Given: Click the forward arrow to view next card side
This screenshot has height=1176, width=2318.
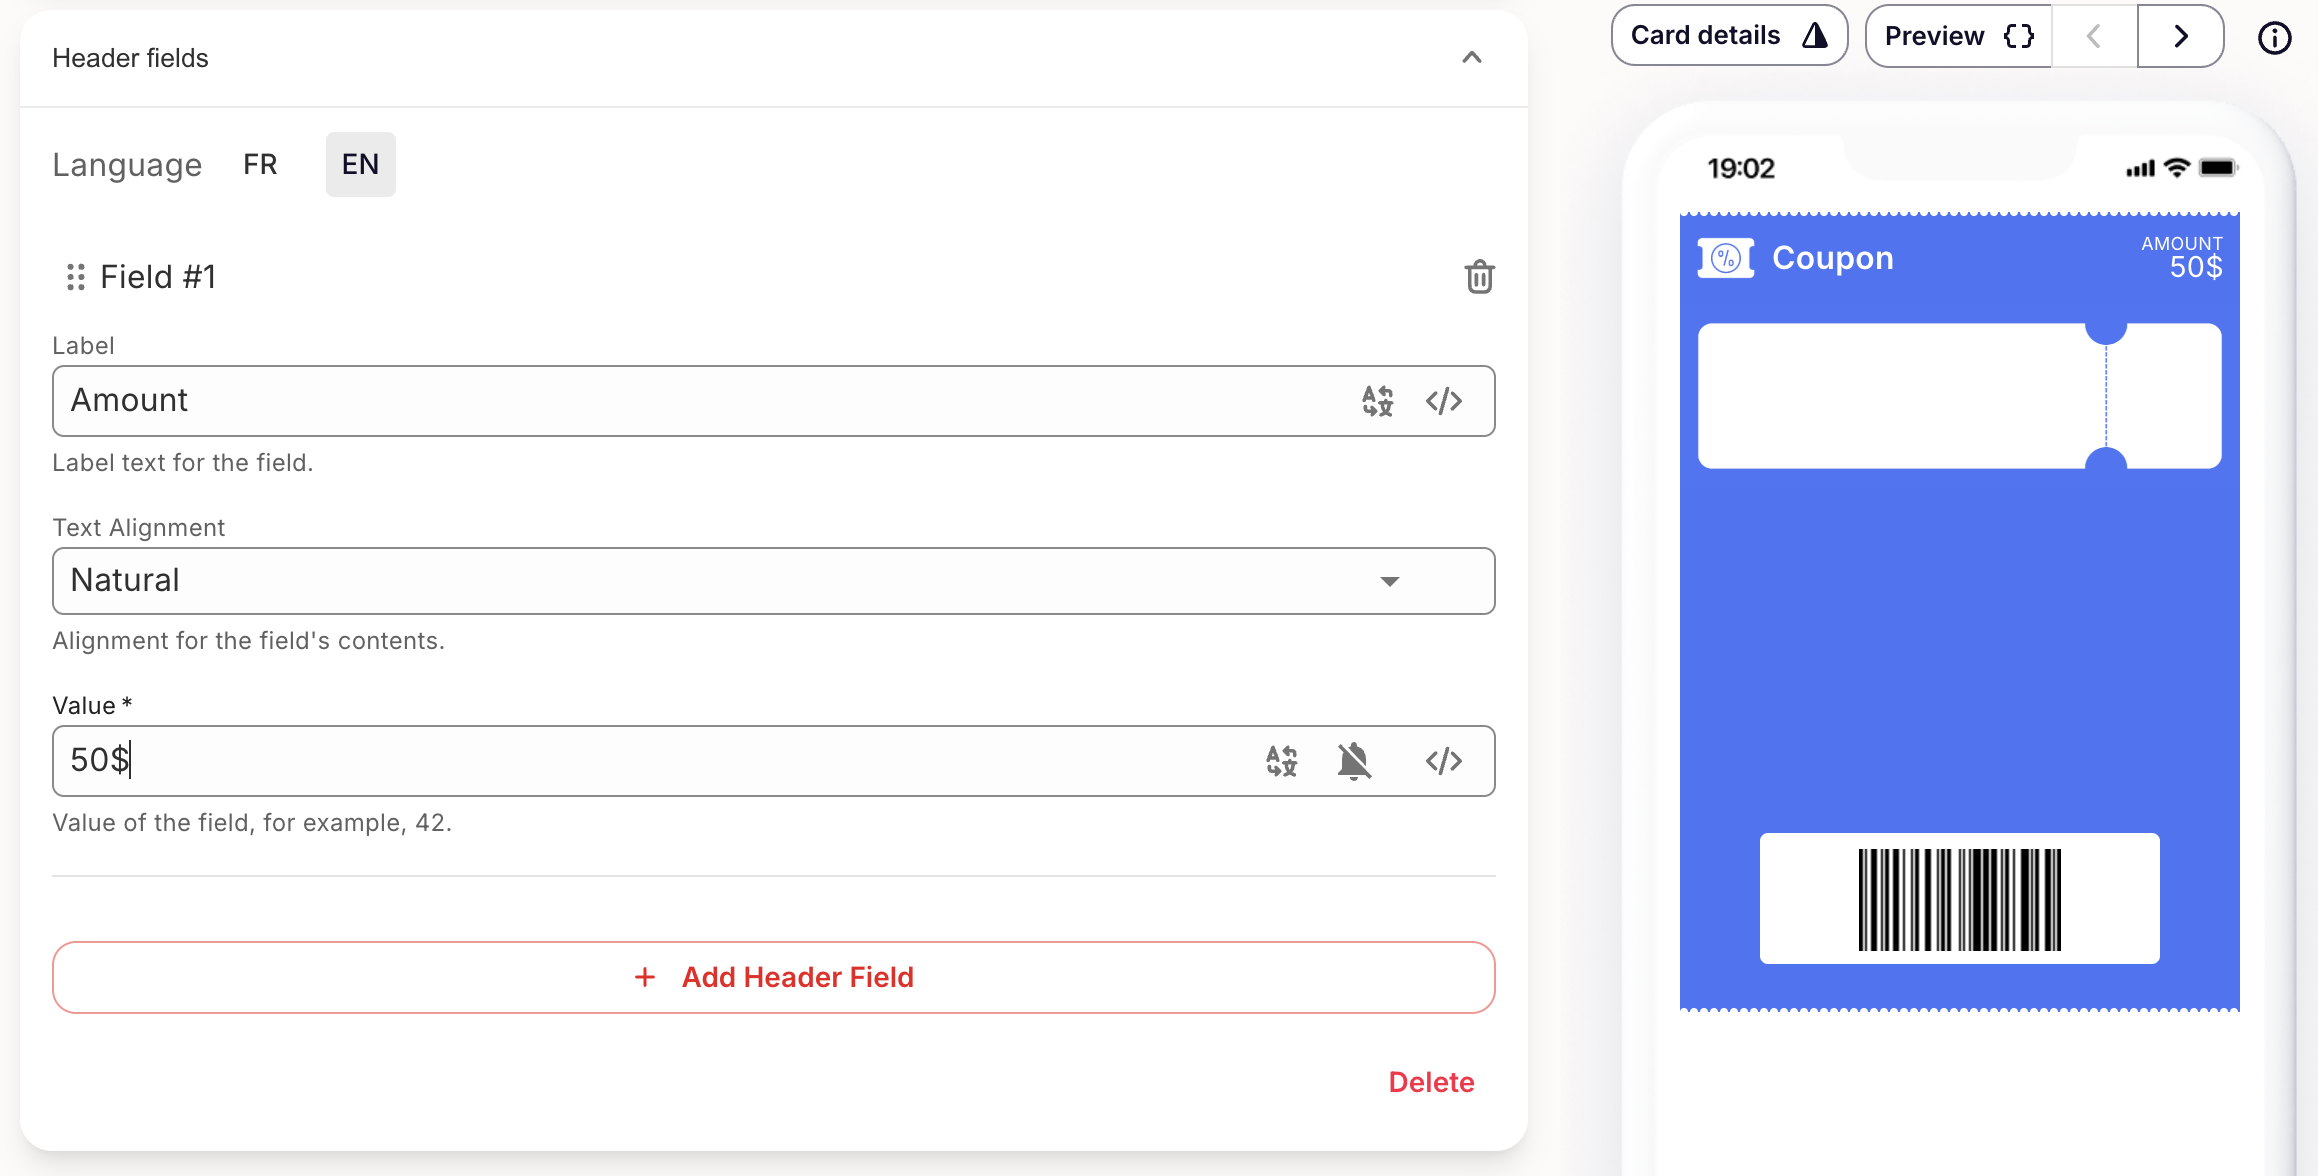Looking at the screenshot, I should pyautogui.click(x=2180, y=37).
